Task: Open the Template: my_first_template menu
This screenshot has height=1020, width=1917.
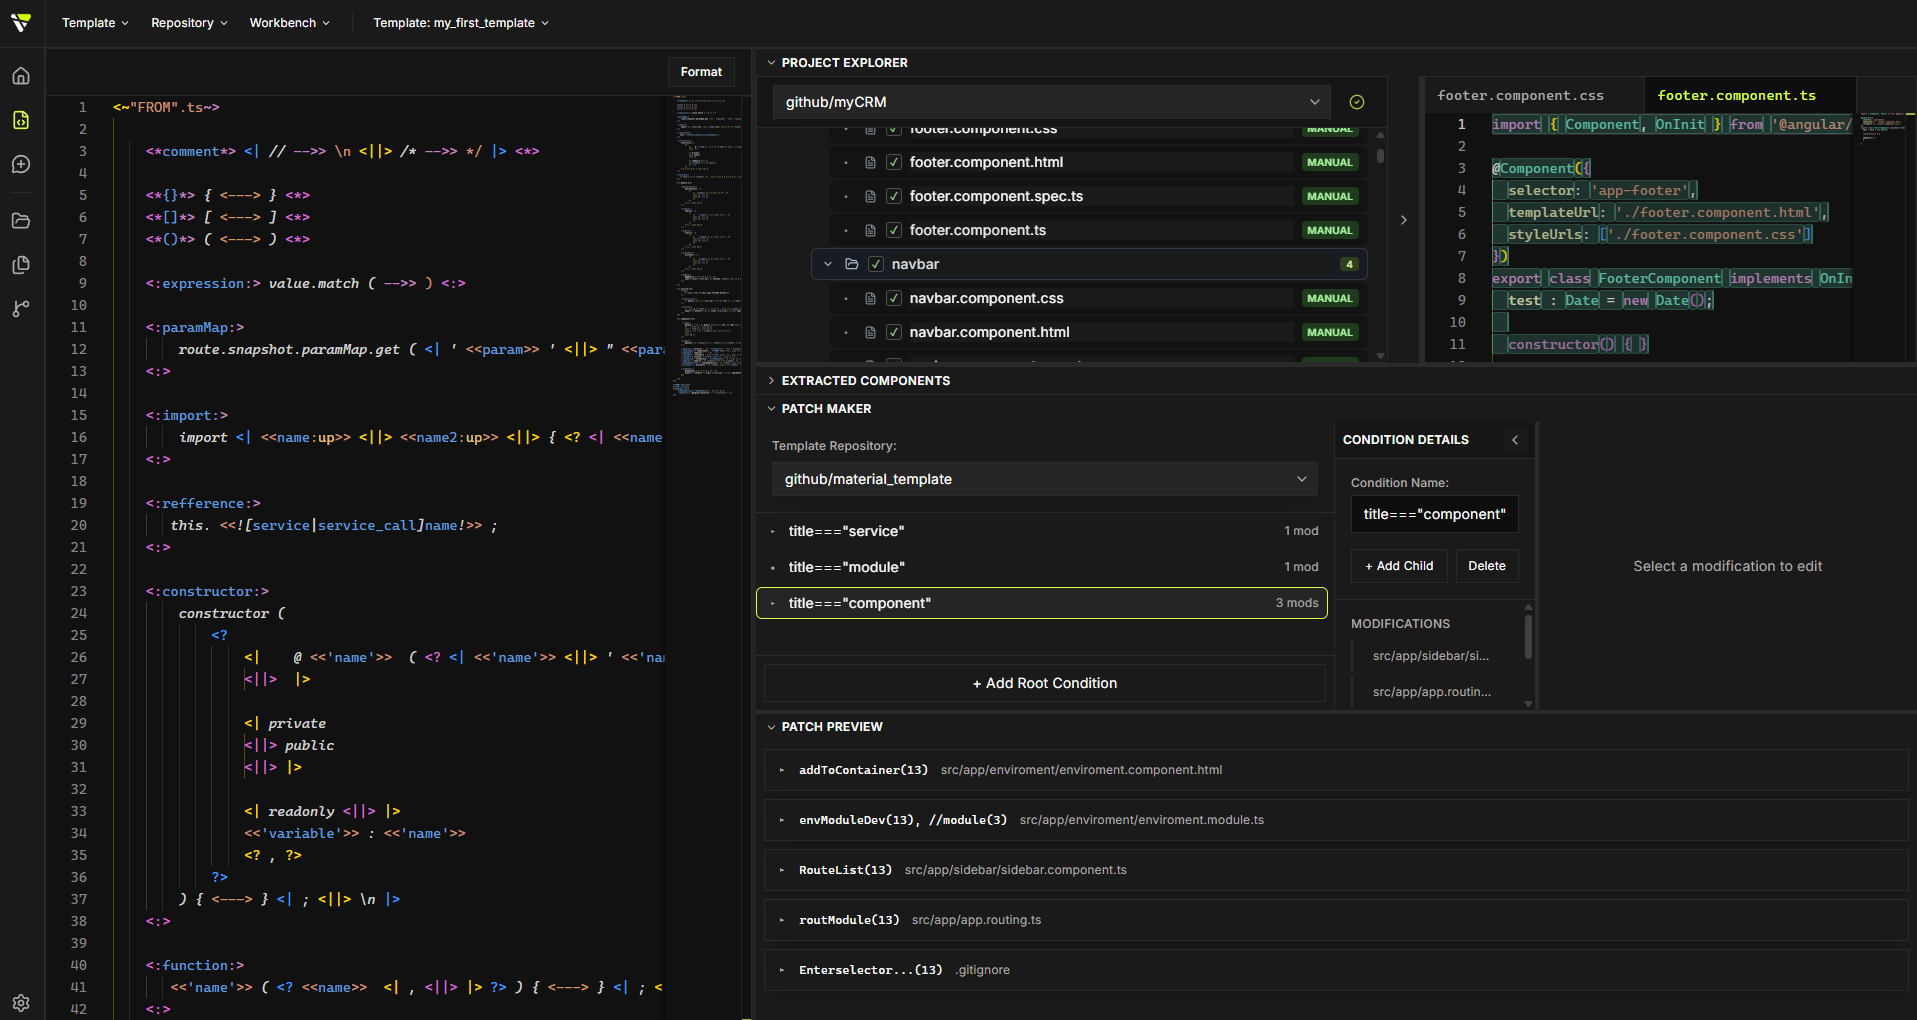Action: [461, 23]
